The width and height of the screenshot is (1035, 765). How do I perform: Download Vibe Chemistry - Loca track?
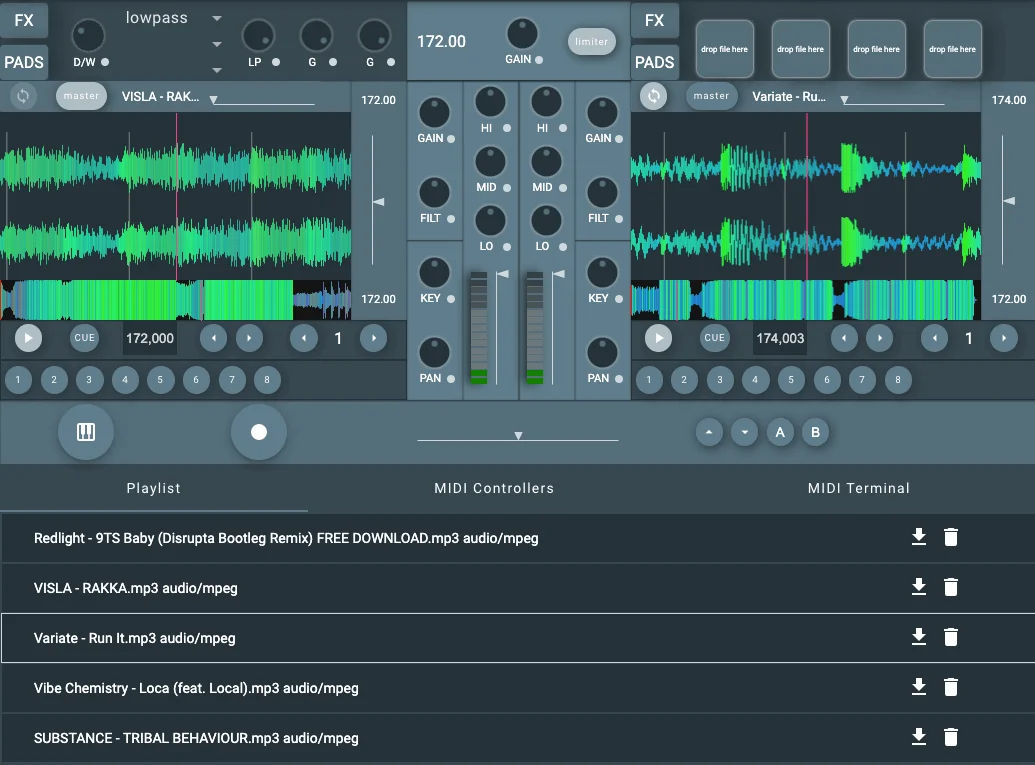(919, 687)
